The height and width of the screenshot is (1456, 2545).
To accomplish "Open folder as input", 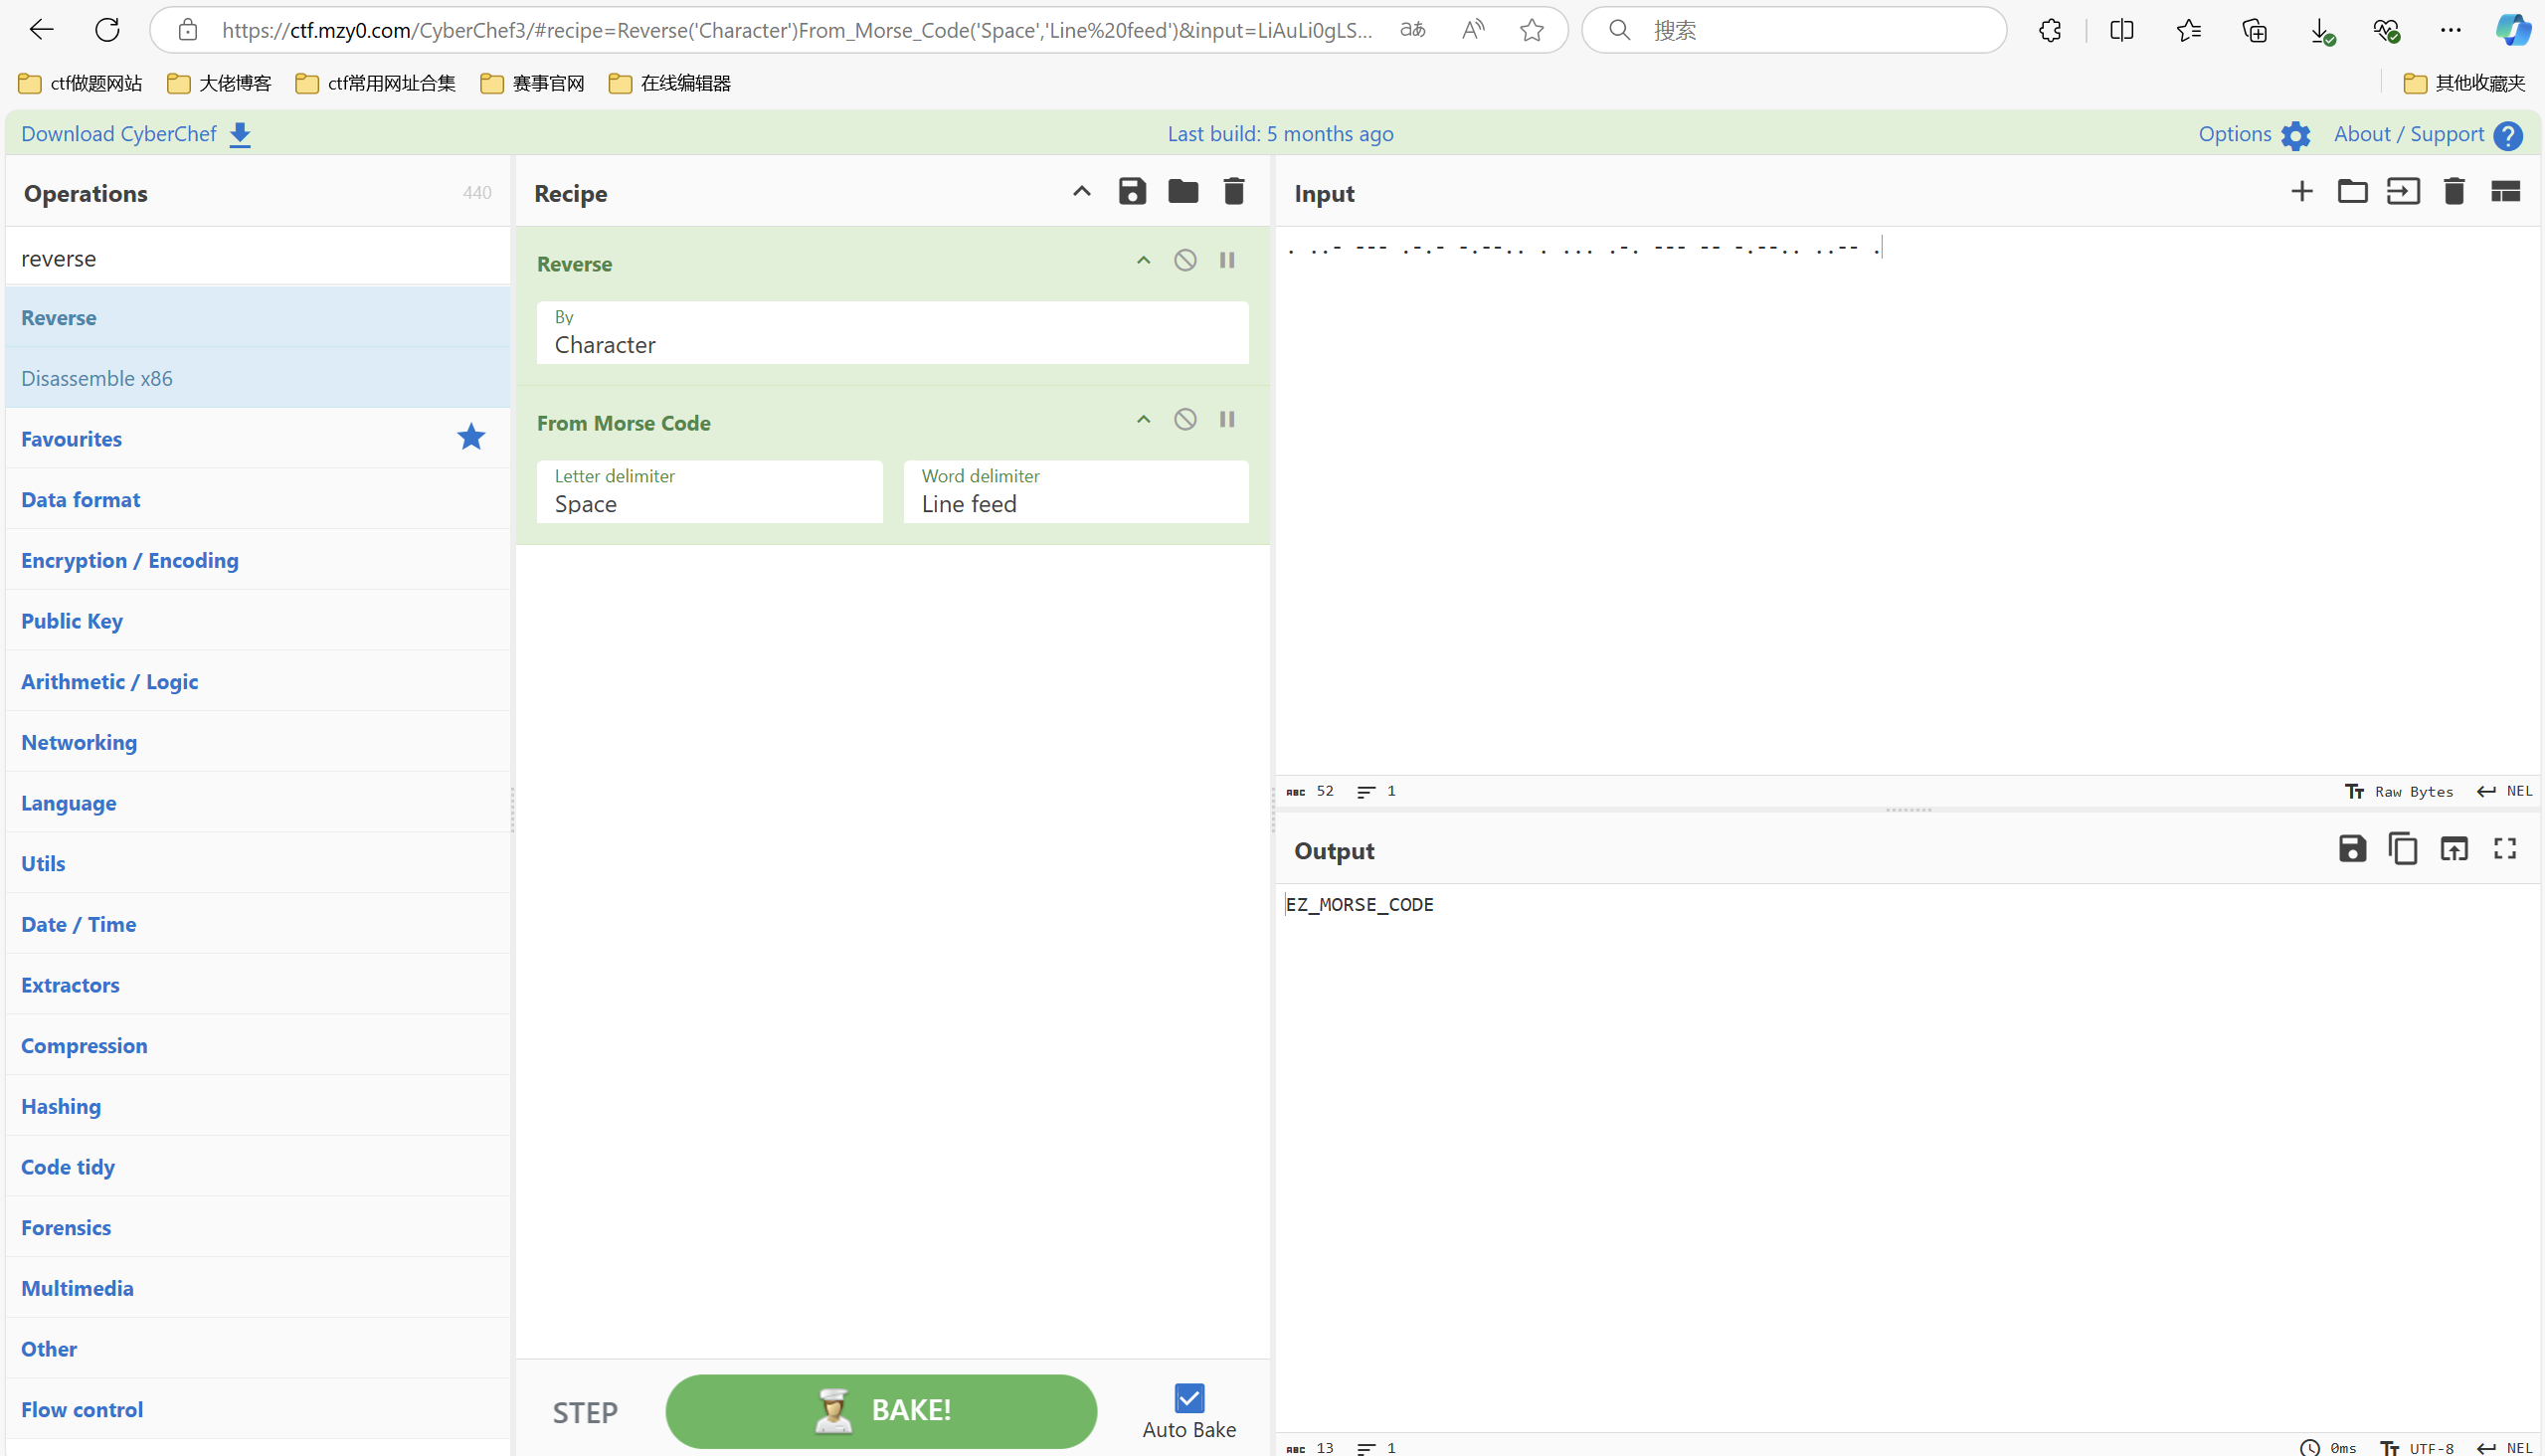I will click(x=2352, y=191).
